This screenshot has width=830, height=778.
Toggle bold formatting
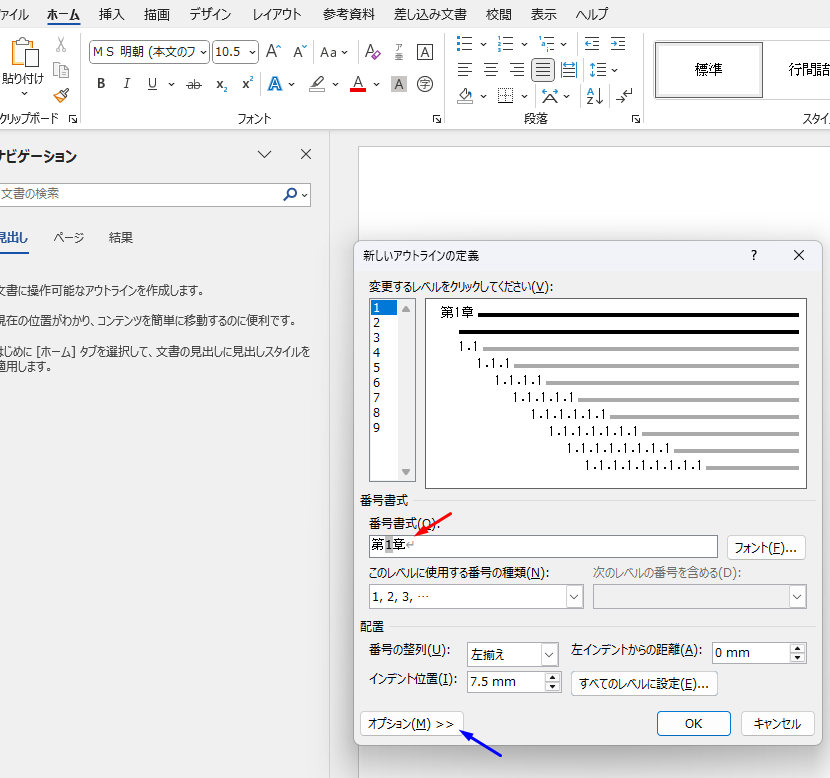pyautogui.click(x=101, y=84)
